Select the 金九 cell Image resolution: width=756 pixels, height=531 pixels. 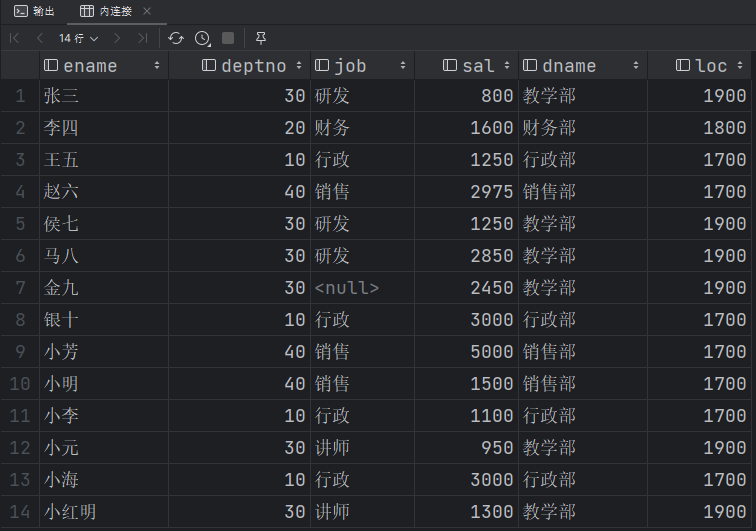click(104, 287)
